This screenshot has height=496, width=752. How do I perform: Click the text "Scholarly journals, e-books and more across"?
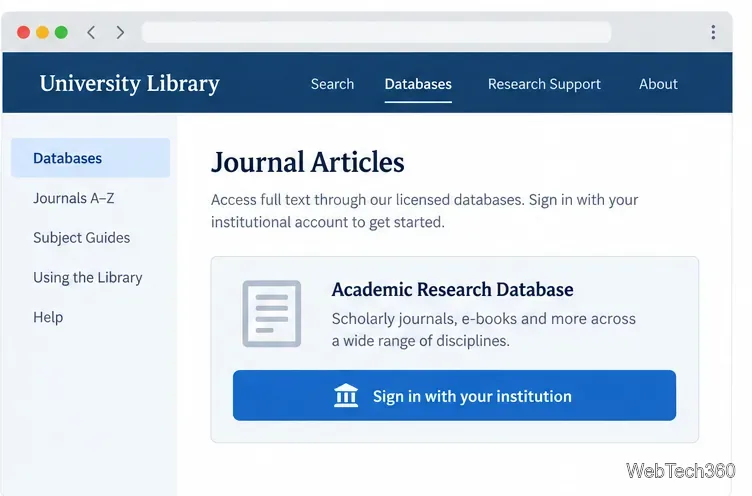click(483, 319)
